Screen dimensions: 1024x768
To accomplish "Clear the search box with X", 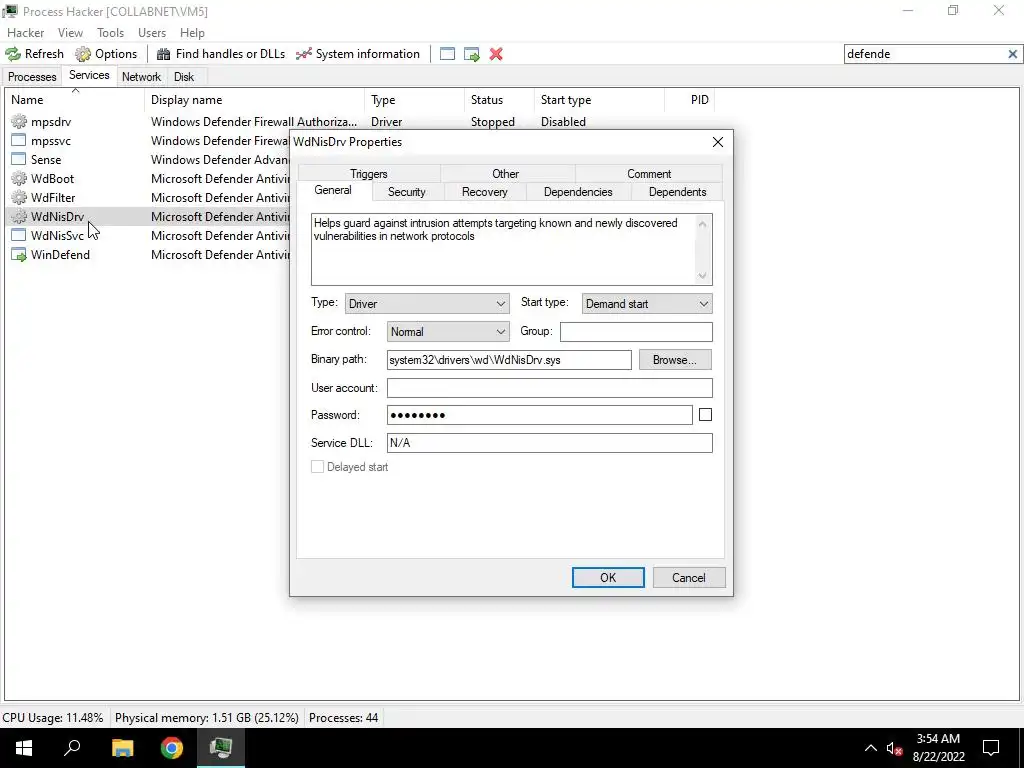I will (x=1013, y=54).
